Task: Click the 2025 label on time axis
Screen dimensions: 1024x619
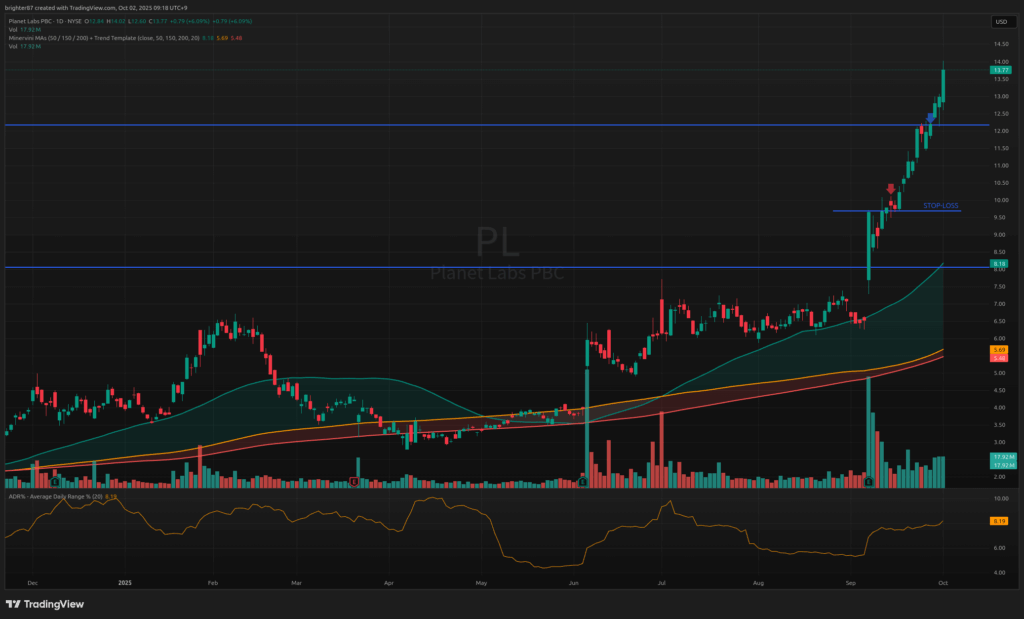Action: click(x=125, y=581)
